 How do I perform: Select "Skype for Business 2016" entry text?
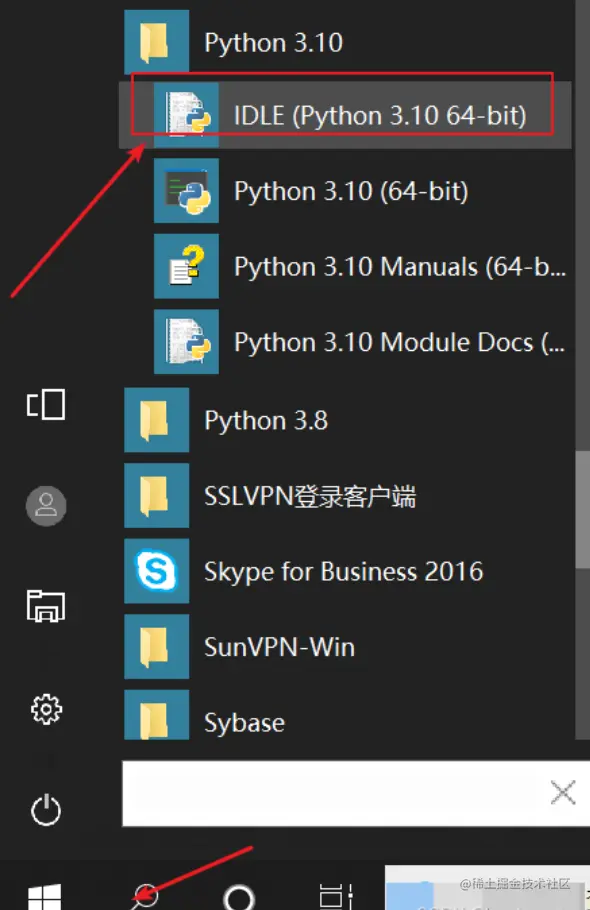(x=343, y=572)
